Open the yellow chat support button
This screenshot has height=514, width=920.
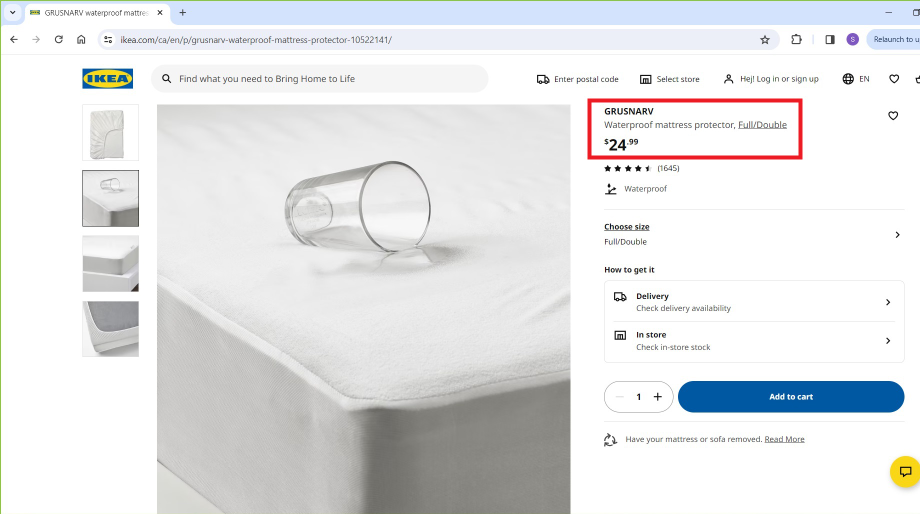coord(905,472)
